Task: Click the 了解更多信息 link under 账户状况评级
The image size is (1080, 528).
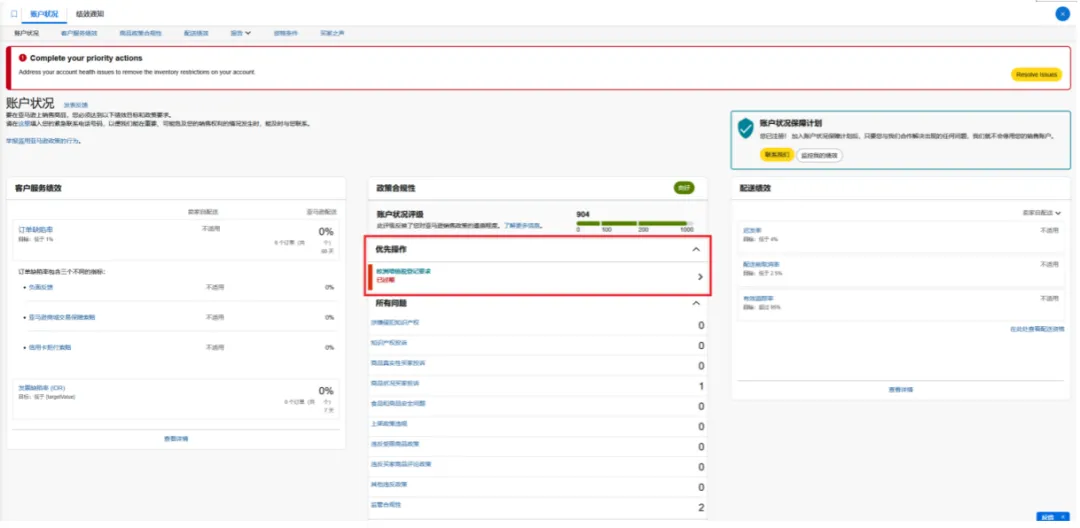Action: 523,225
